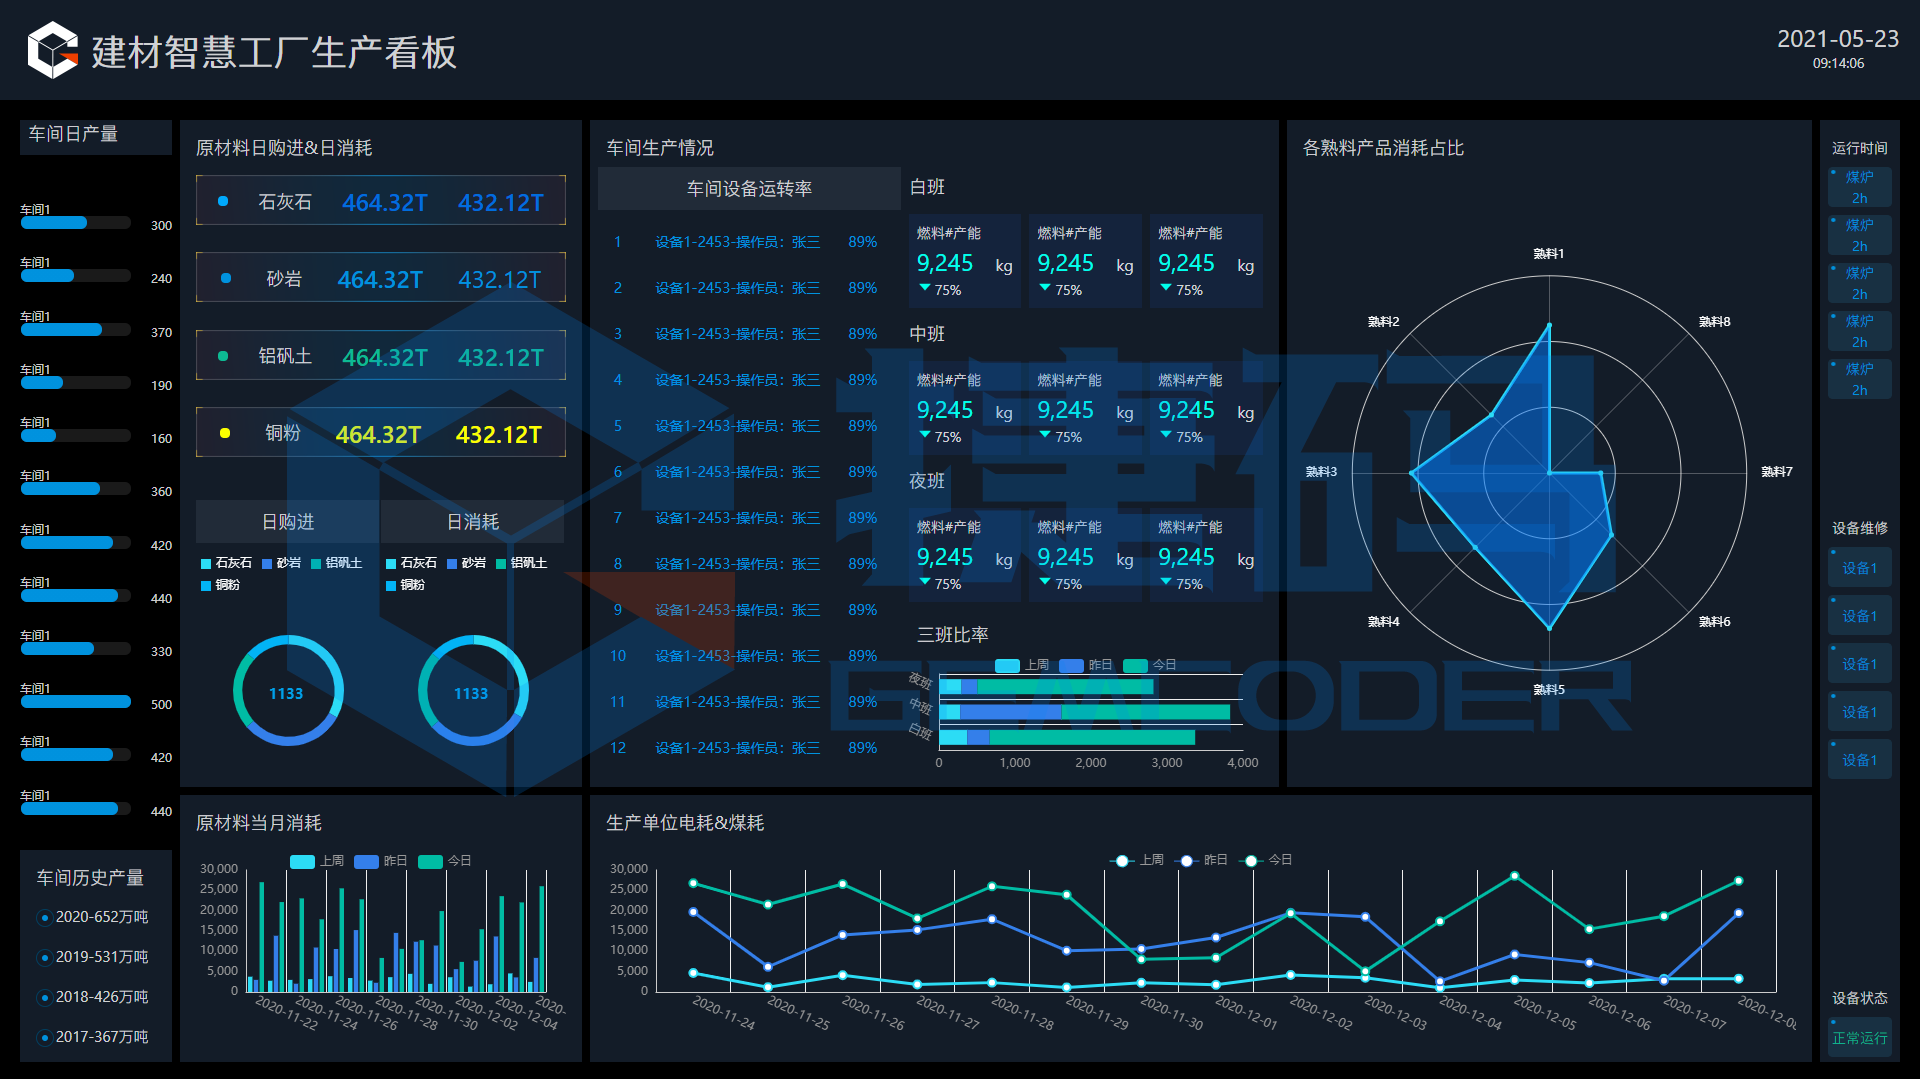Click the 正常运行 status button
The image size is (1920, 1079).
point(1859,1038)
